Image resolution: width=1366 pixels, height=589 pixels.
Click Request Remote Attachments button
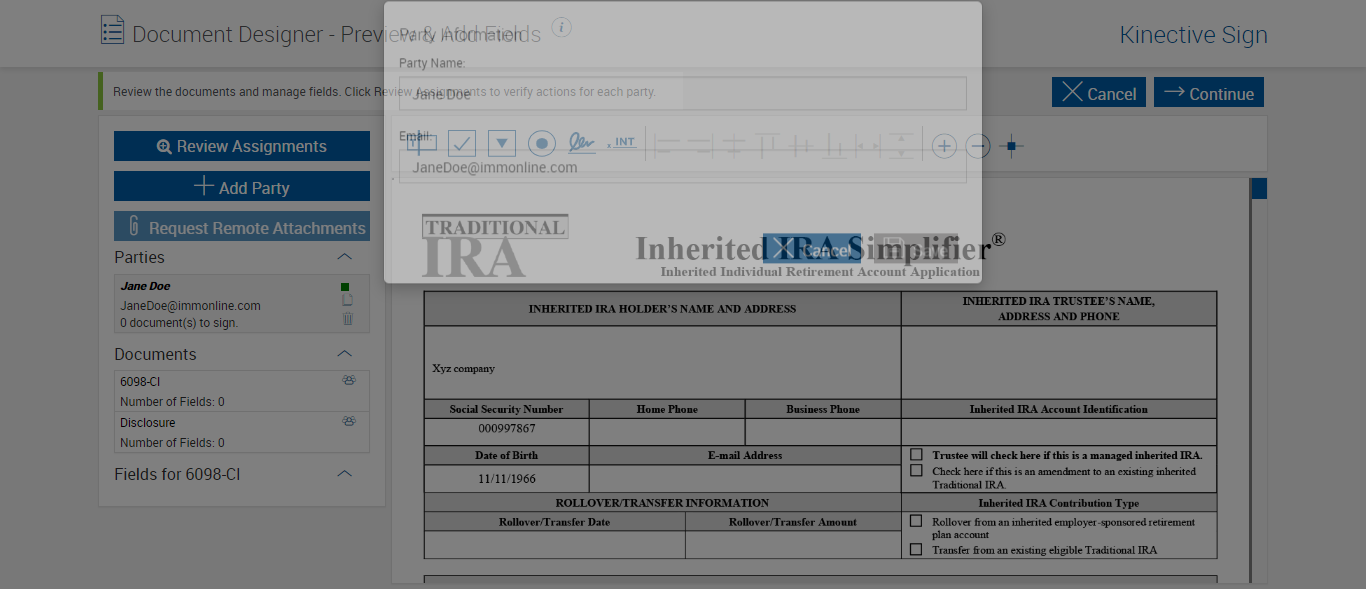tap(242, 227)
